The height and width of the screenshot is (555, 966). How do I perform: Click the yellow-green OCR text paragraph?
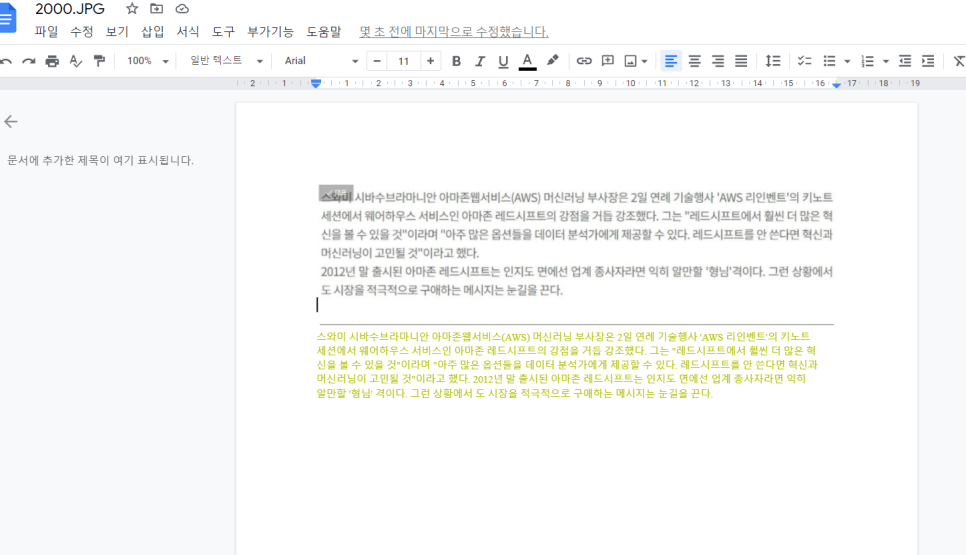pyautogui.click(x=567, y=365)
